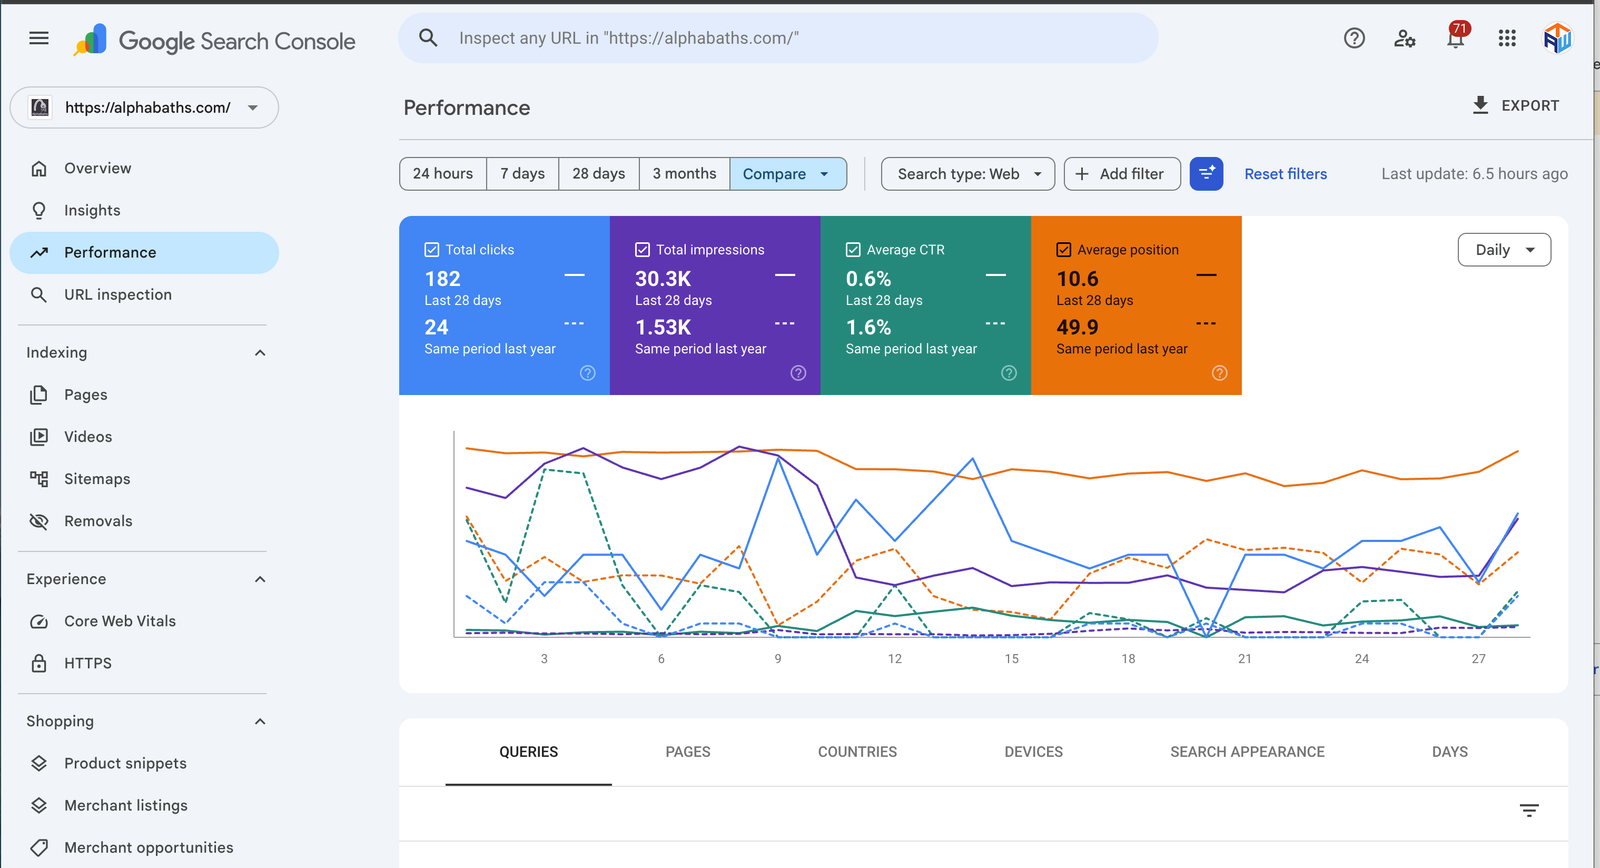Select the 28 days range
The image size is (1600, 868).
599,174
